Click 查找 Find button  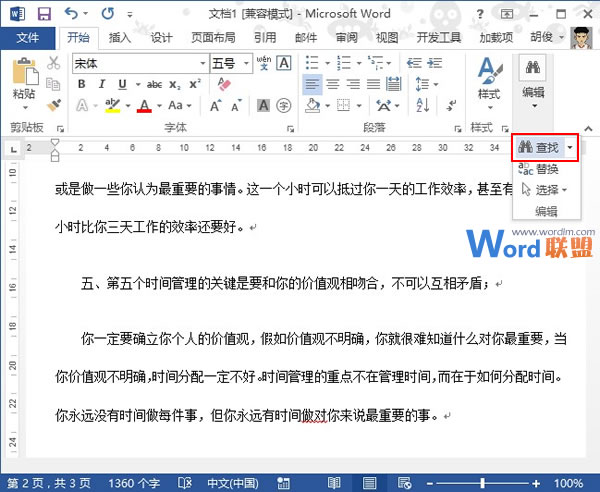[540, 147]
